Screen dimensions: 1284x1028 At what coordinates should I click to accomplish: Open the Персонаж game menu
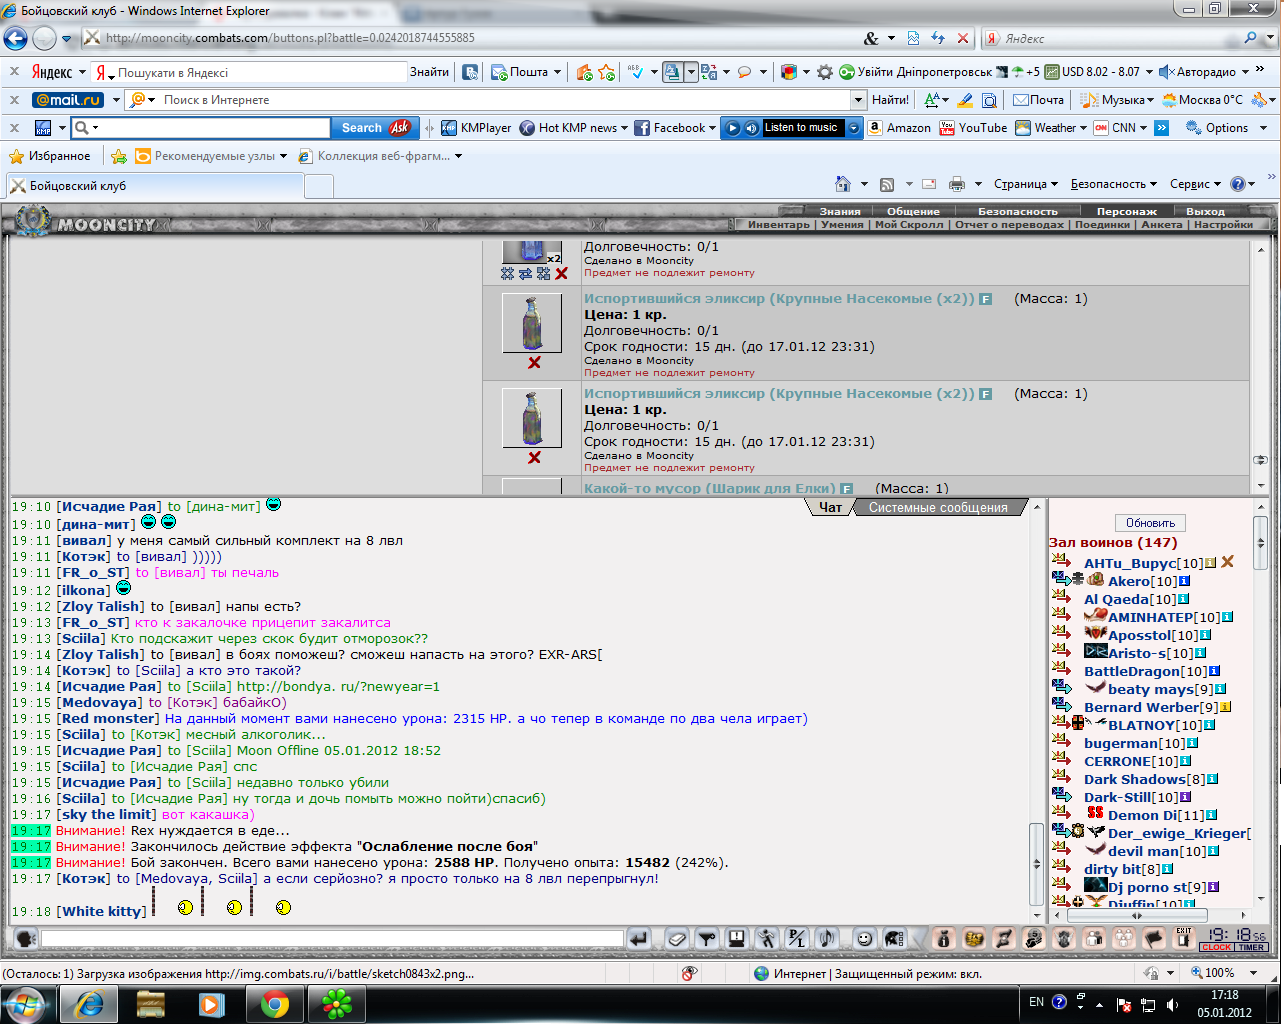tap(1127, 211)
